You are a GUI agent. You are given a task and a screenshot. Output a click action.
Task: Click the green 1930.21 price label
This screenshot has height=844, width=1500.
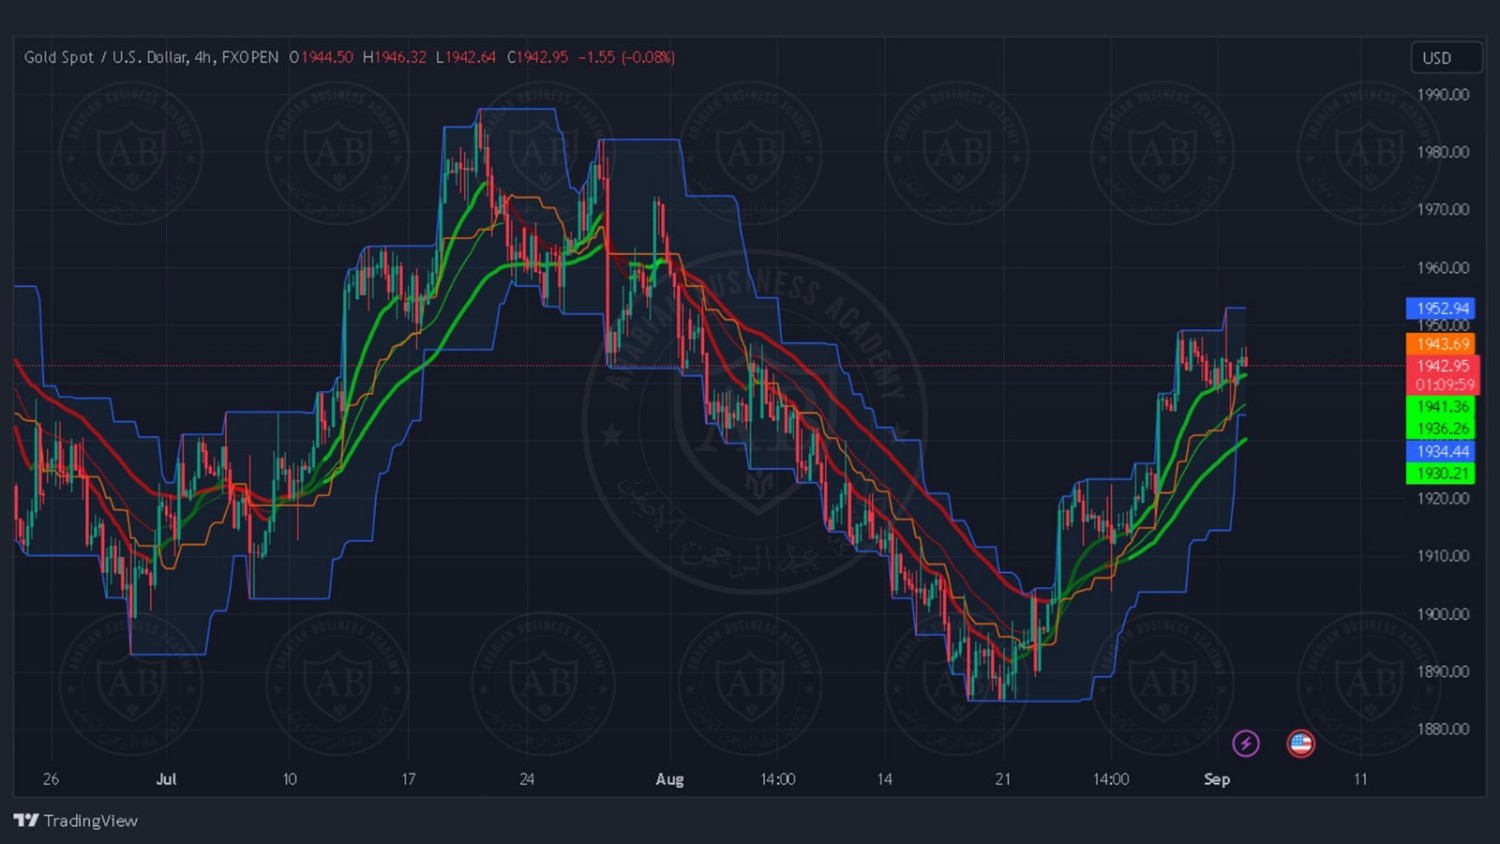pyautogui.click(x=1441, y=474)
